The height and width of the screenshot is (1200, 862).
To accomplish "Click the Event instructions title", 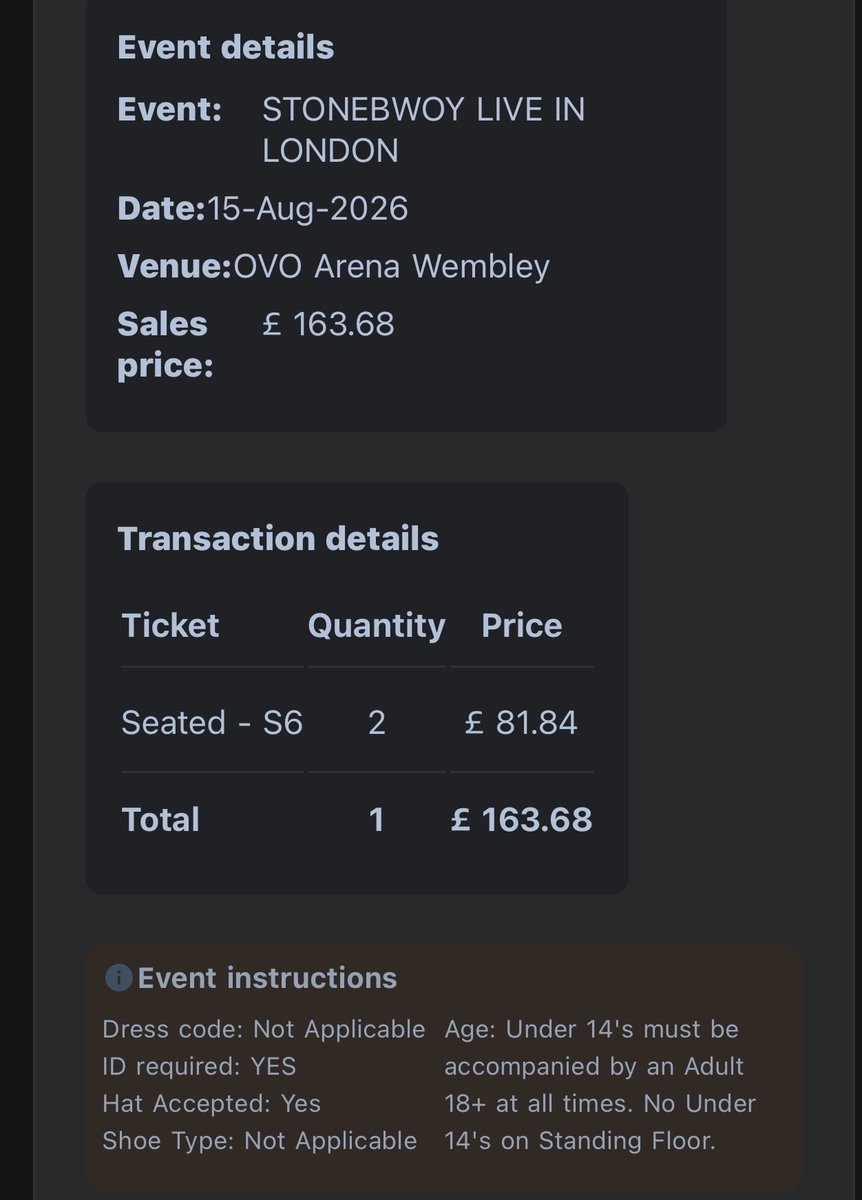I will pyautogui.click(x=267, y=978).
